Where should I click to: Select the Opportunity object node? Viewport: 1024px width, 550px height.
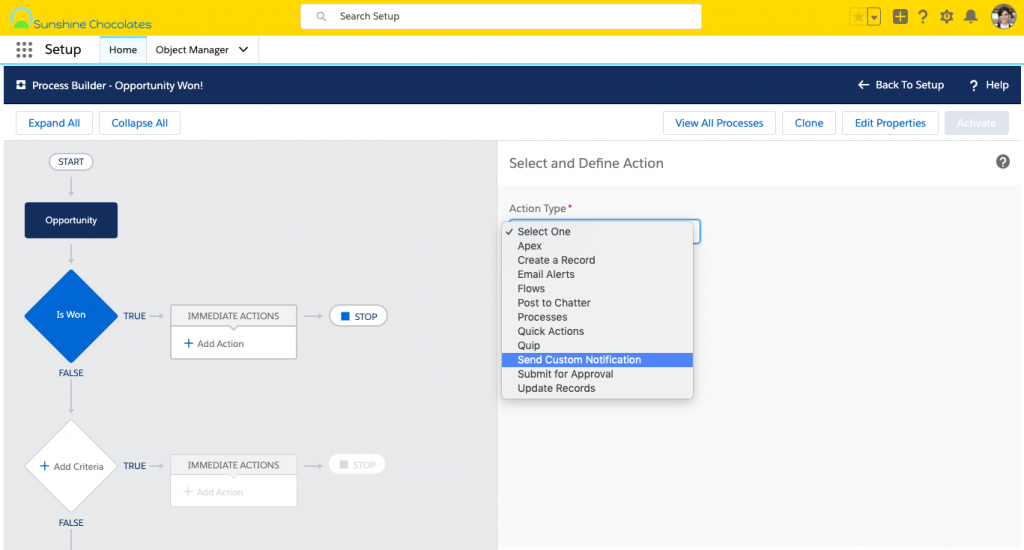coord(71,220)
